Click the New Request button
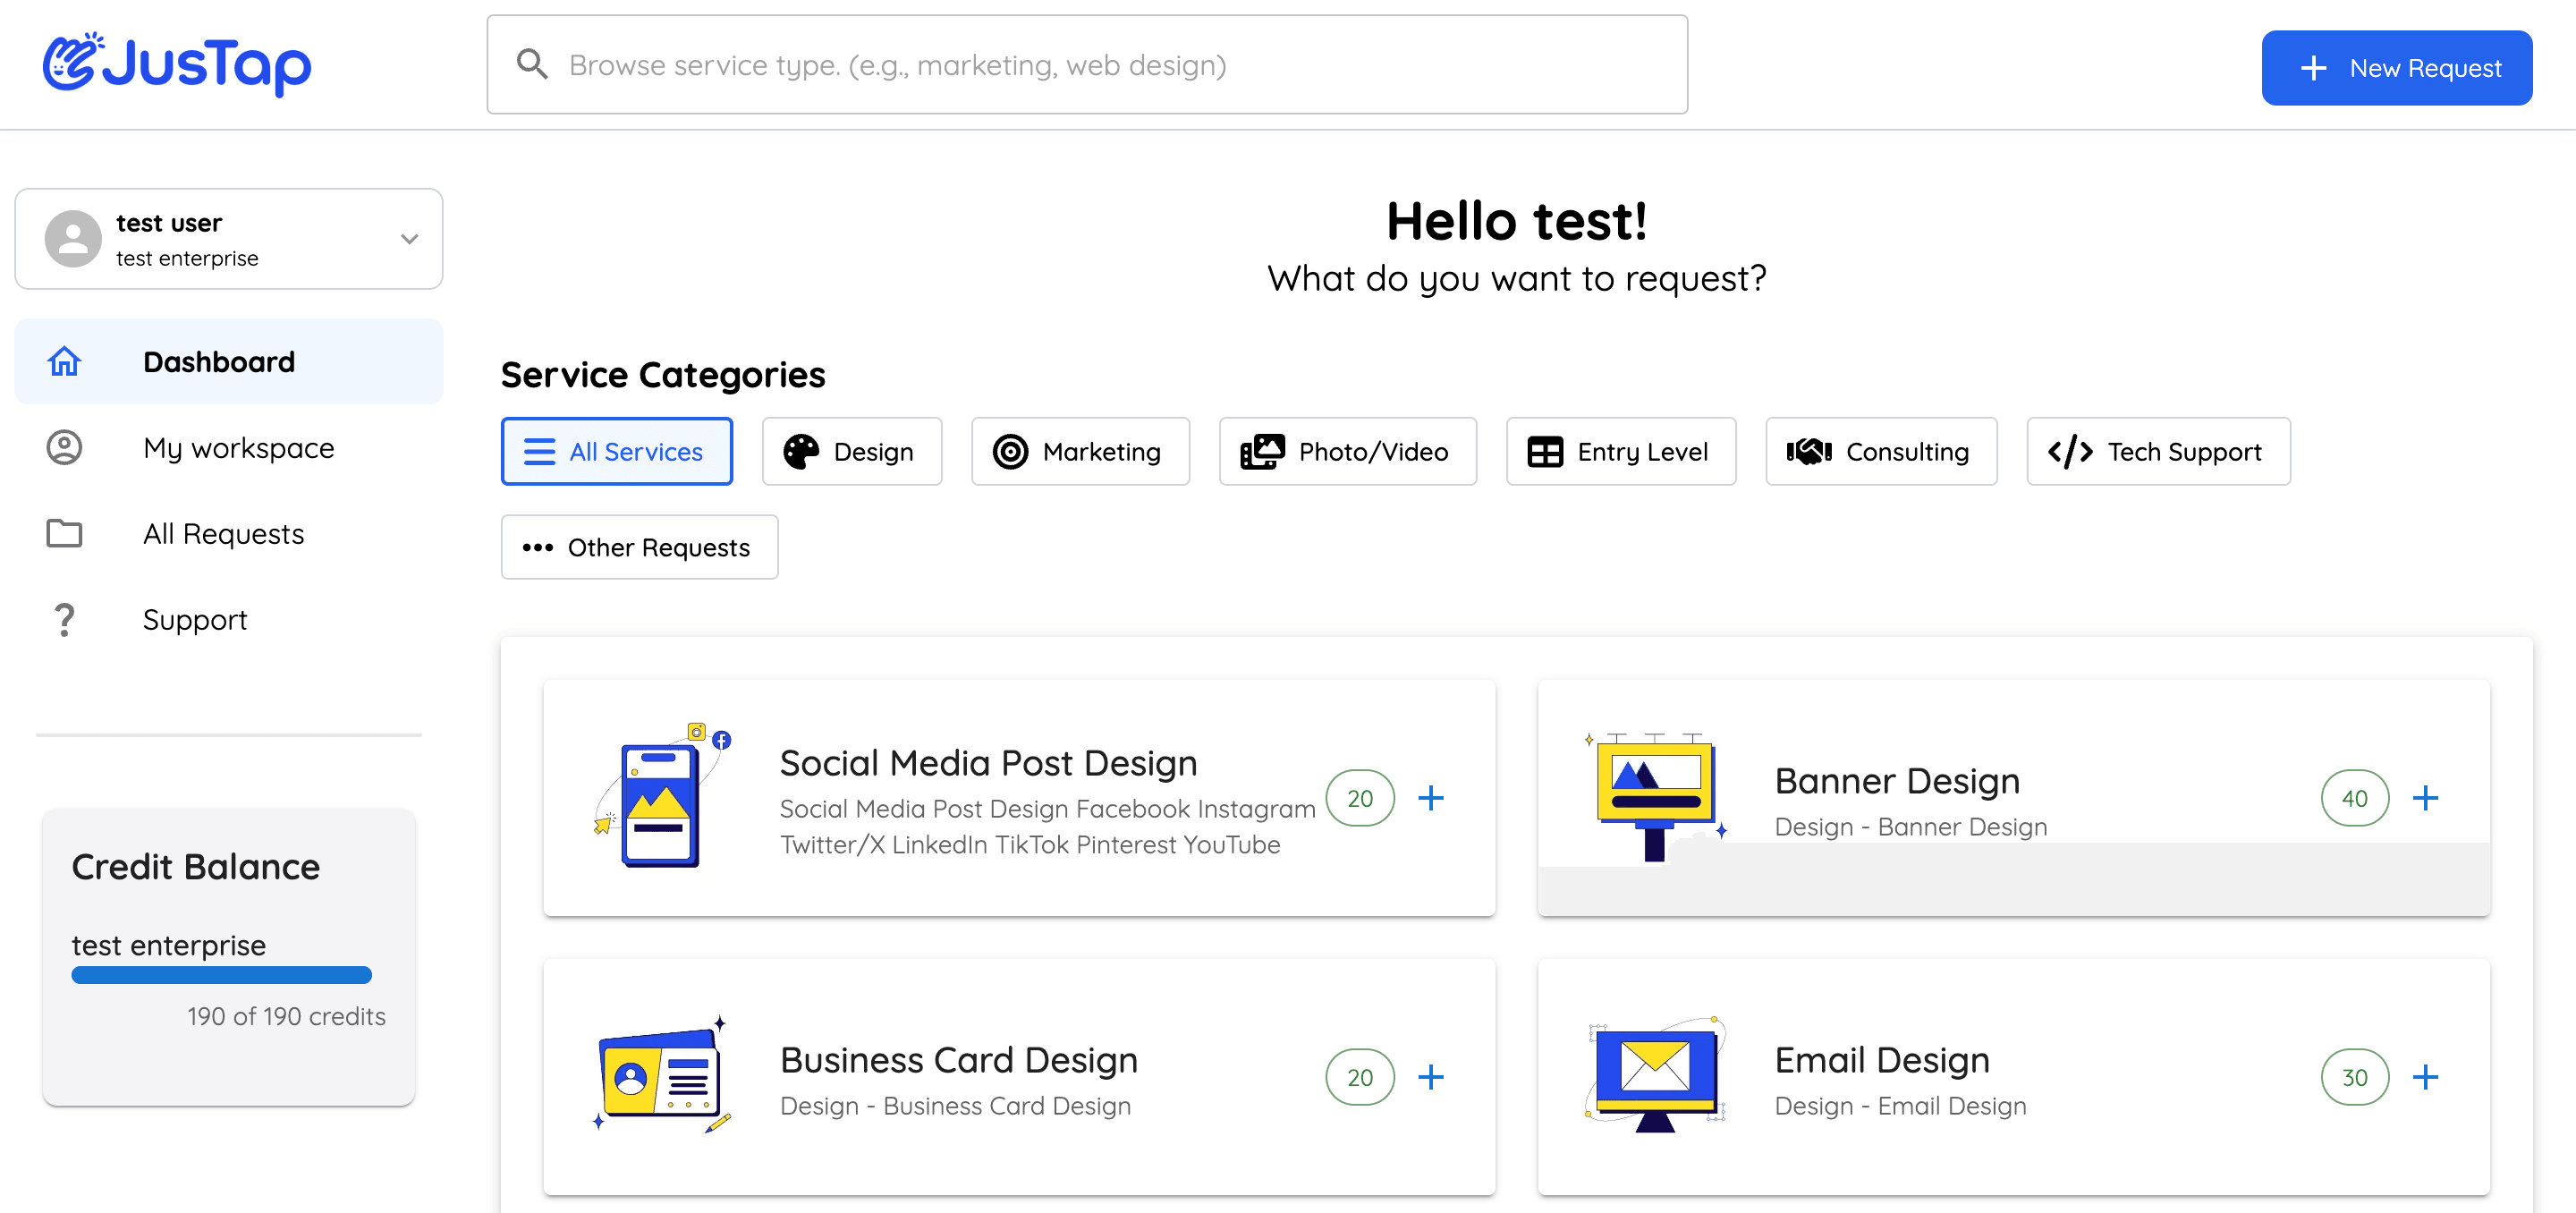Viewport: 2576px width, 1213px height. coord(2396,68)
